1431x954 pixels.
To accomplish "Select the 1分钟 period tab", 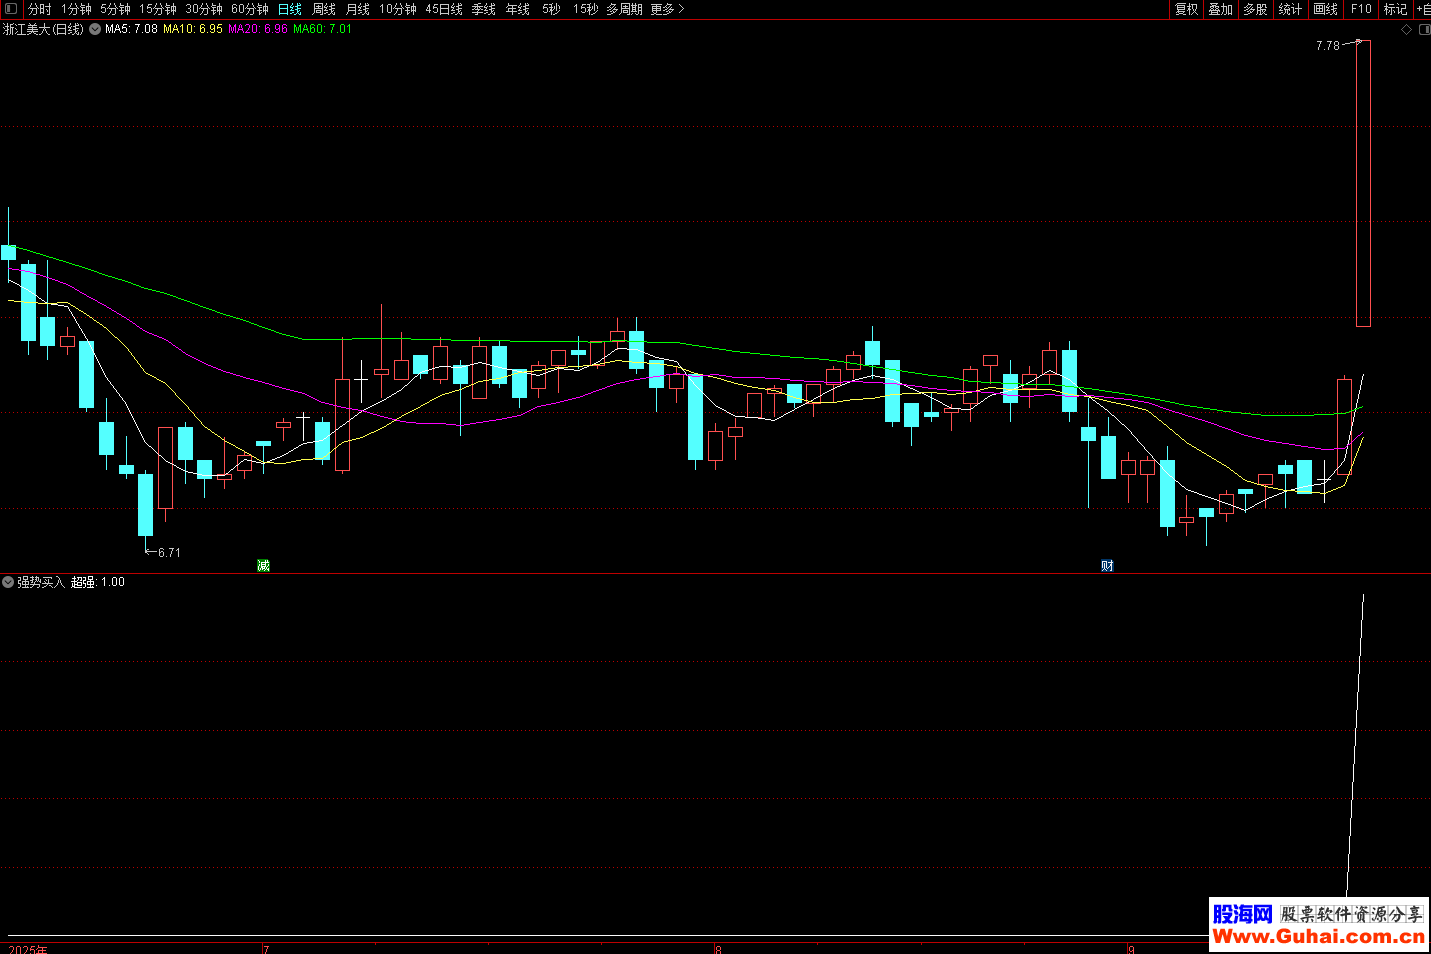I will (x=76, y=9).
